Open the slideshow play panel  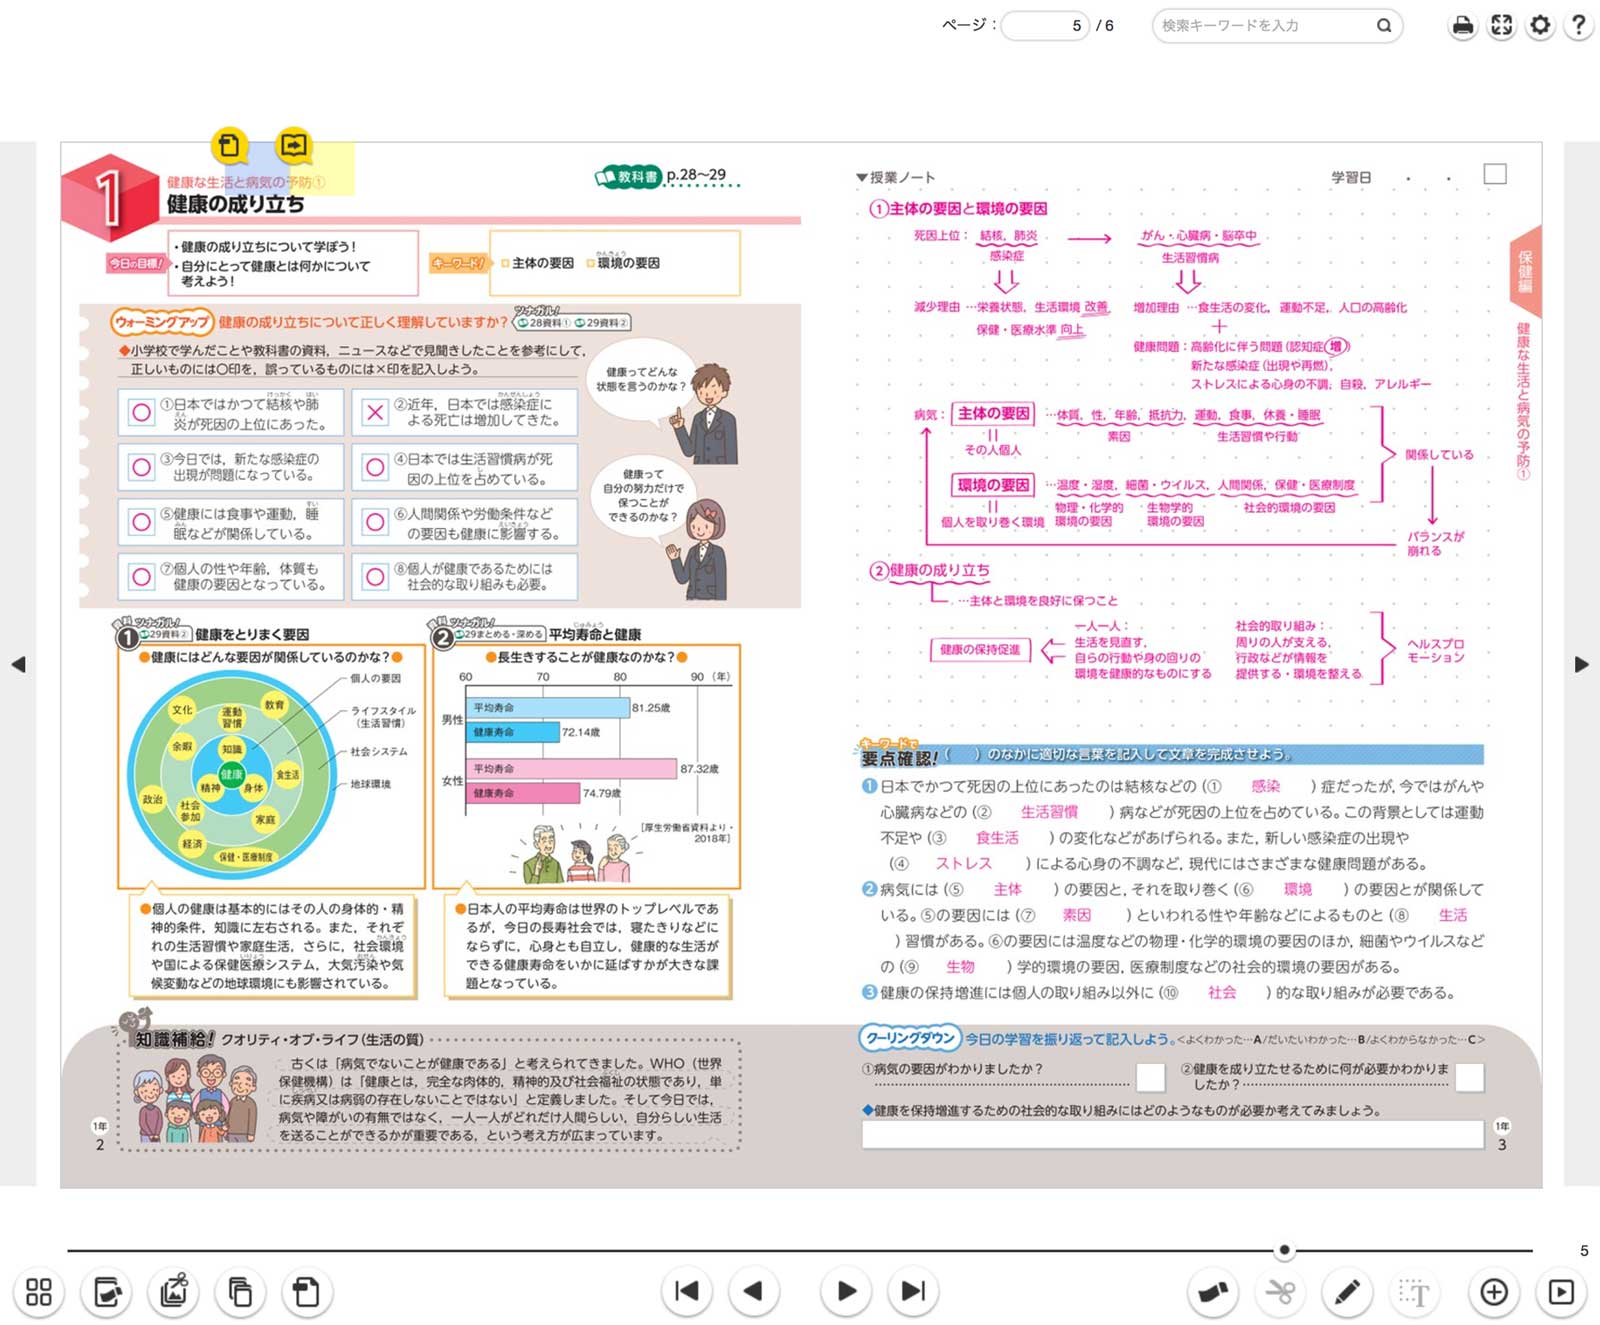1561,1292
